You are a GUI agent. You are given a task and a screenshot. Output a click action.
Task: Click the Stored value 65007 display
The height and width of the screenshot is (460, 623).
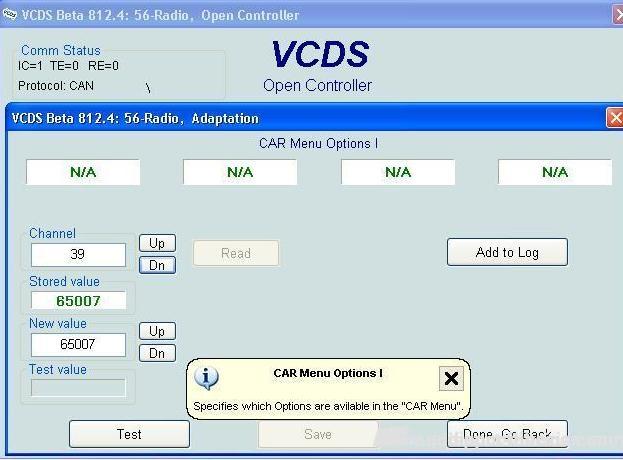(x=79, y=301)
